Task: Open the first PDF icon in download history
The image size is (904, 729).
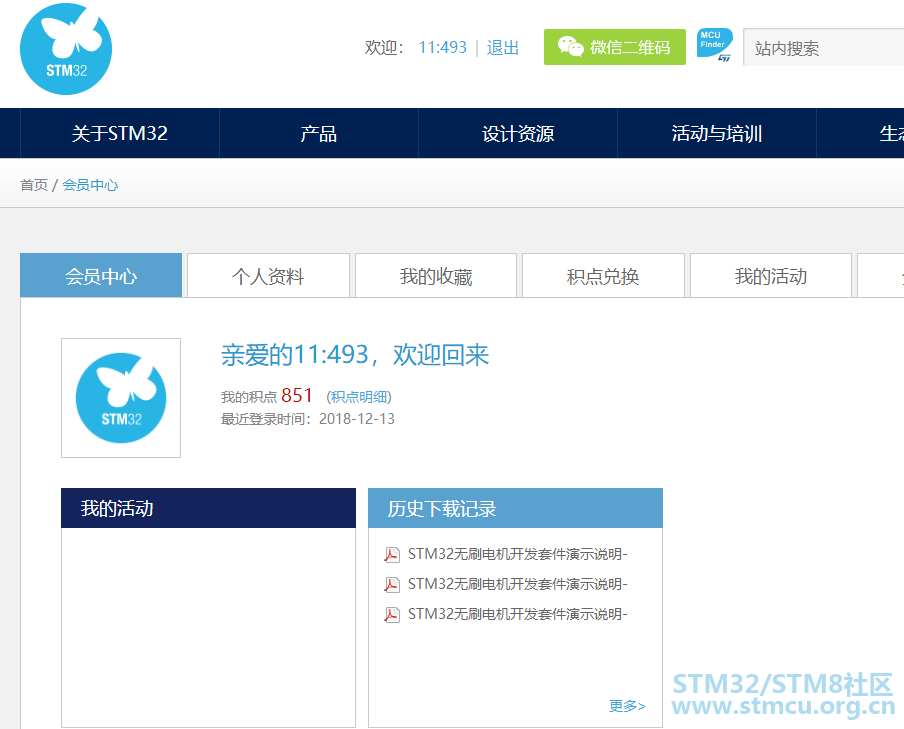Action: [x=392, y=555]
